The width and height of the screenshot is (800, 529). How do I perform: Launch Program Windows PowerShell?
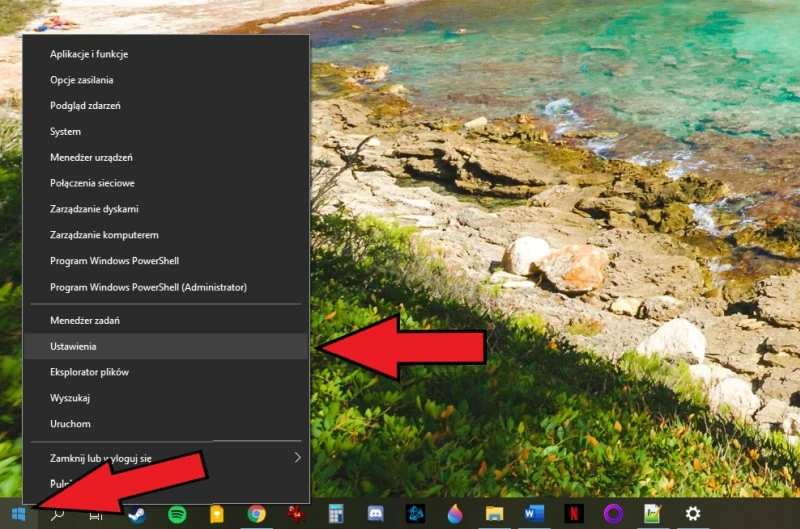[166, 261]
